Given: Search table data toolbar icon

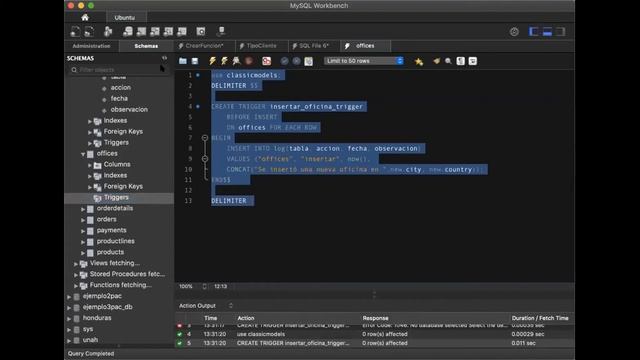Looking at the screenshot, I should pos(201,31).
